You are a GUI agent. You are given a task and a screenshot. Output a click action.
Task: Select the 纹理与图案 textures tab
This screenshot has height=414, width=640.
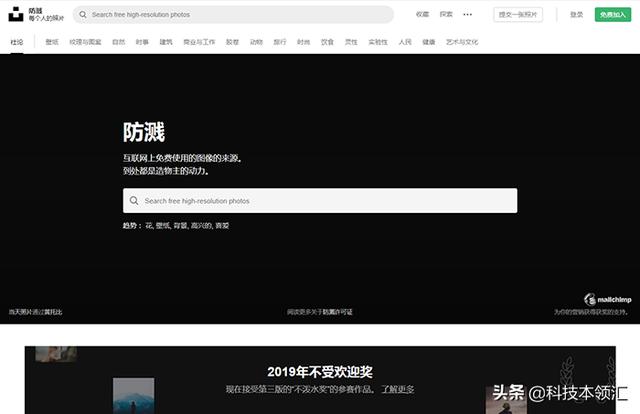coord(85,42)
